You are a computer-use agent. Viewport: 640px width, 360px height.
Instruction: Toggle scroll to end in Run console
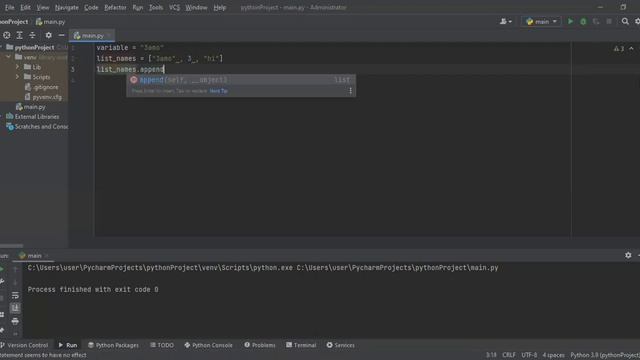click(15, 308)
